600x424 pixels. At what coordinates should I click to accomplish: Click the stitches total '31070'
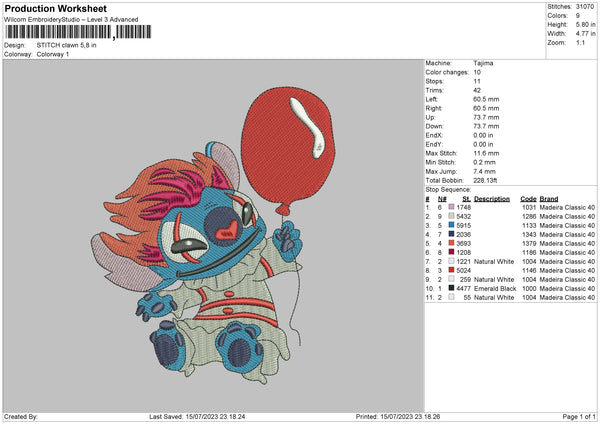click(x=585, y=7)
